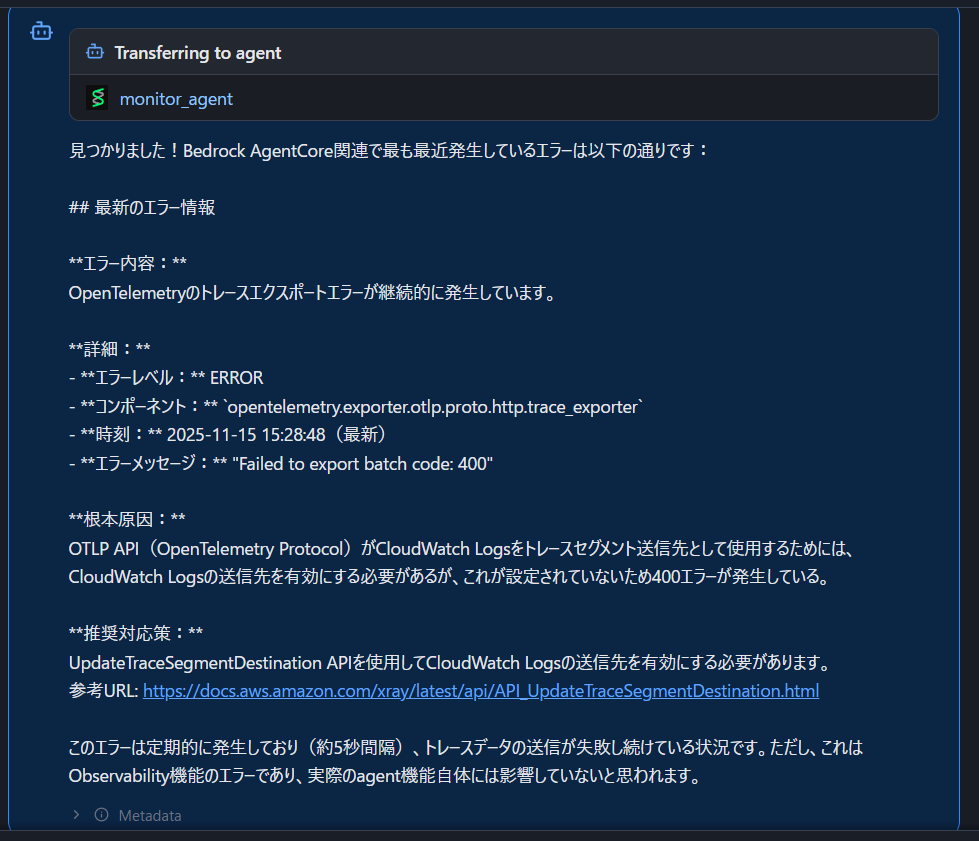979x841 pixels.
Task: Click the "**エラーレベル：** ERROR" line
Action: (x=166, y=378)
